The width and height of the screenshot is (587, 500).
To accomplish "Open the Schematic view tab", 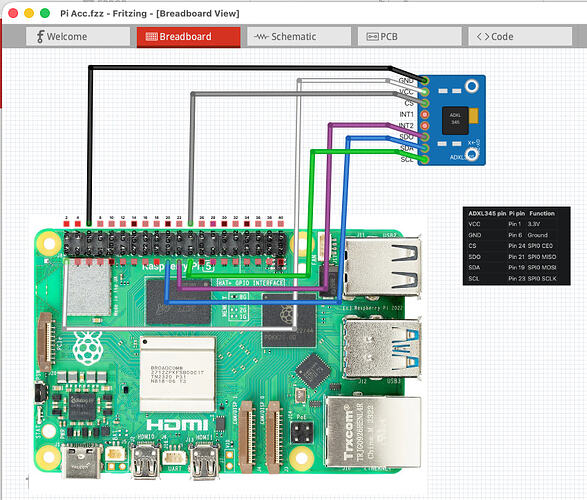I will point(299,37).
